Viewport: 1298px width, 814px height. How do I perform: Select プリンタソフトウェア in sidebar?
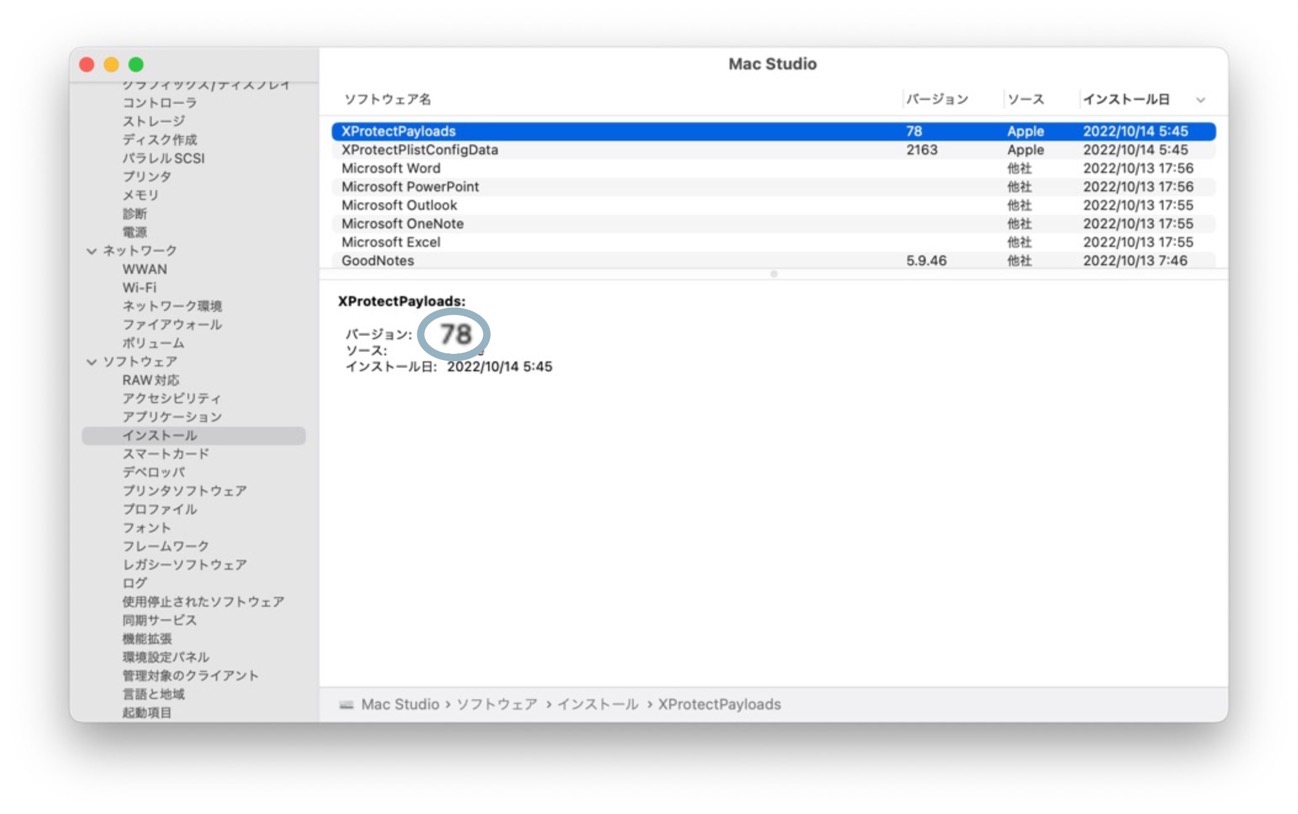click(x=185, y=491)
